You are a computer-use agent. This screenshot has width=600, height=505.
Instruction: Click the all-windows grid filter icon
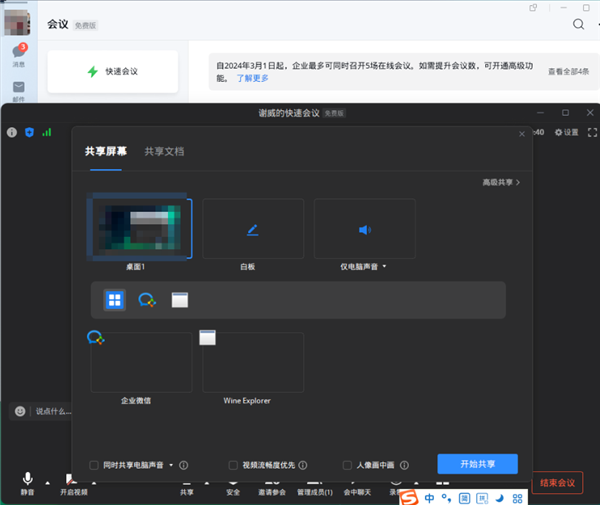115,300
